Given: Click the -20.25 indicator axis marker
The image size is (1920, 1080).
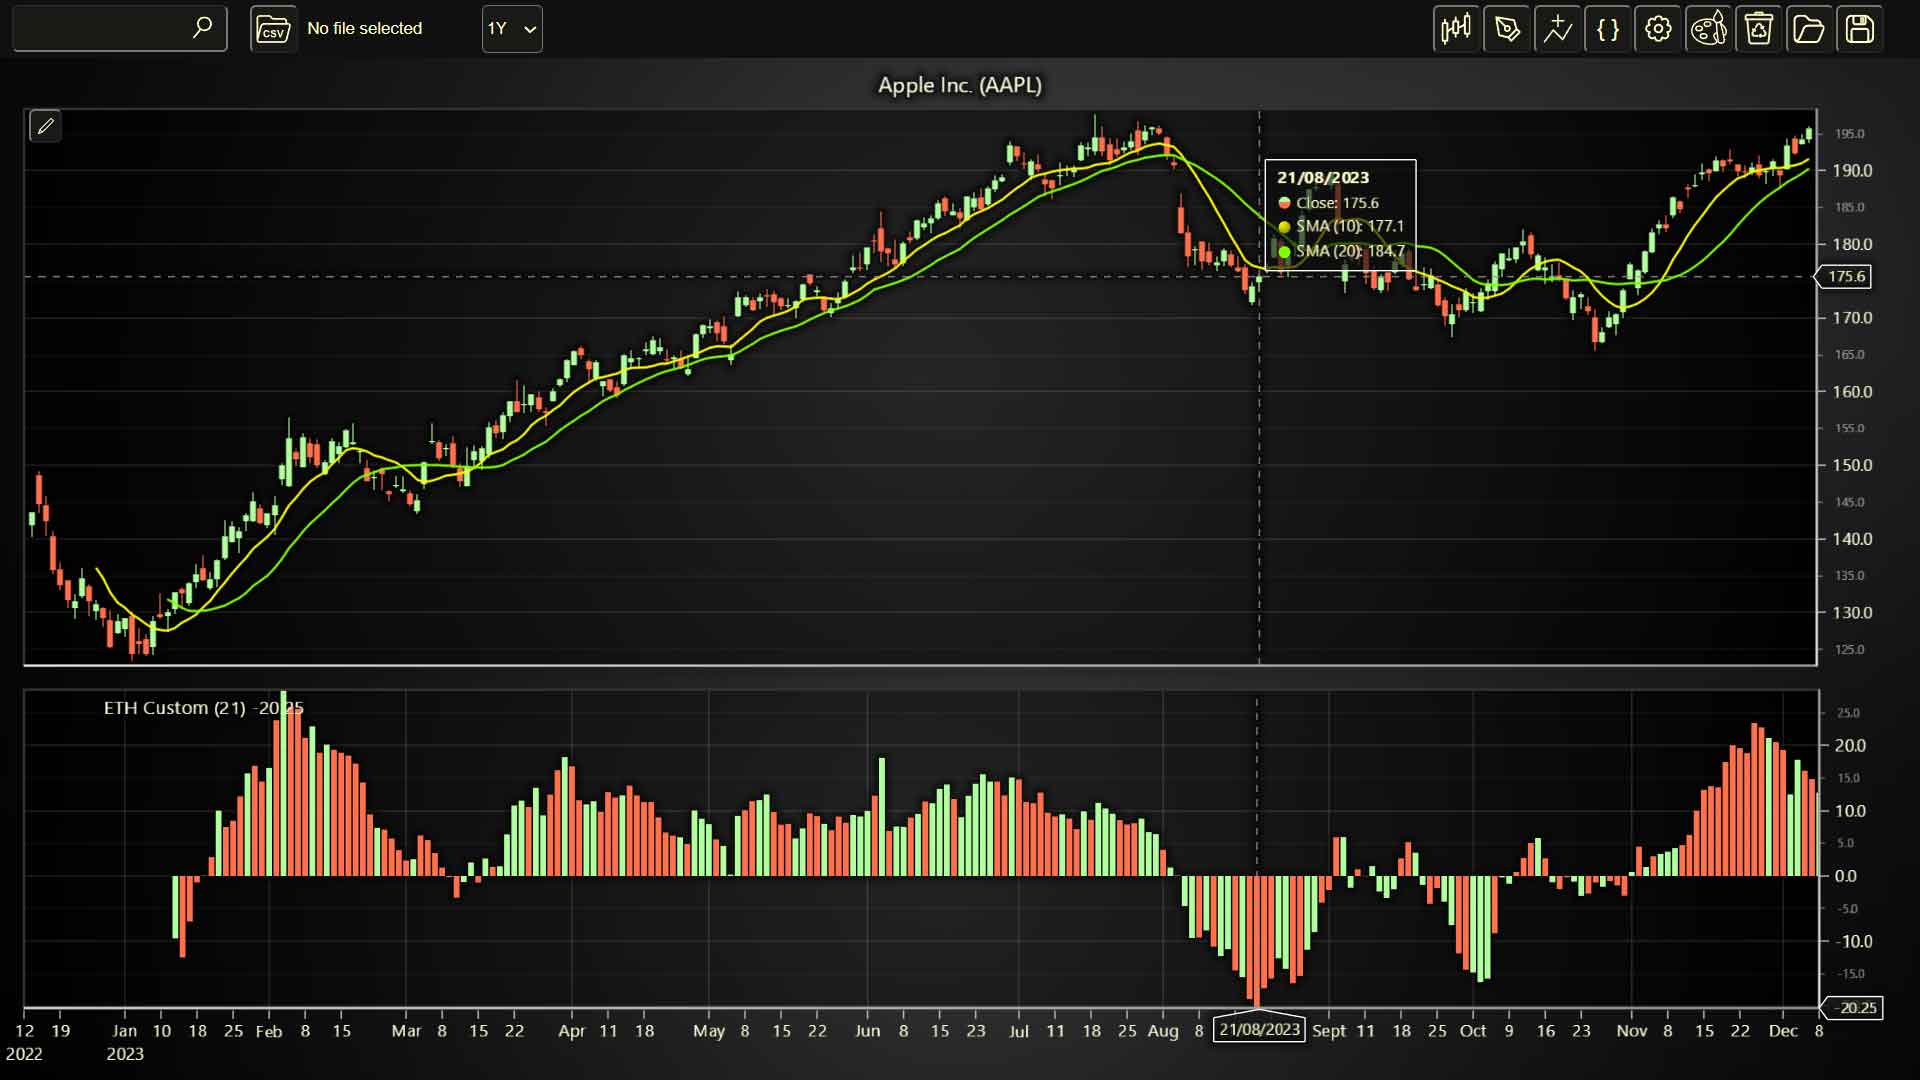Looking at the screenshot, I should click(x=1853, y=1008).
